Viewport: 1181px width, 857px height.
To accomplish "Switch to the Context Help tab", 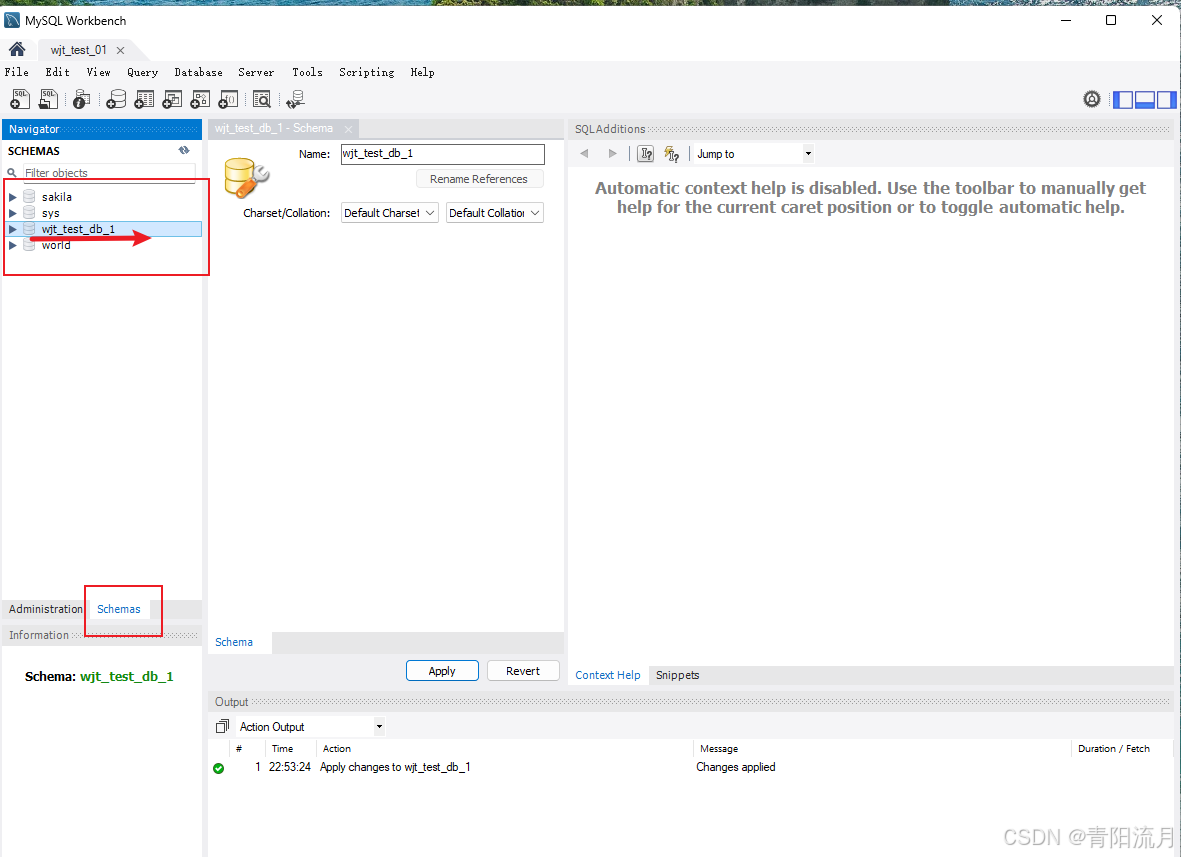I will pos(607,675).
